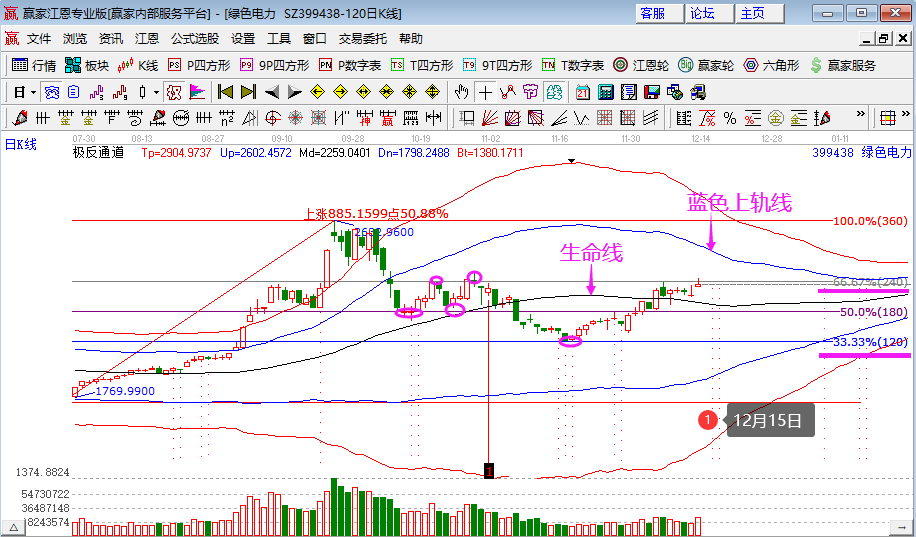Open the 设置 menu
The image size is (916, 537).
(x=243, y=39)
